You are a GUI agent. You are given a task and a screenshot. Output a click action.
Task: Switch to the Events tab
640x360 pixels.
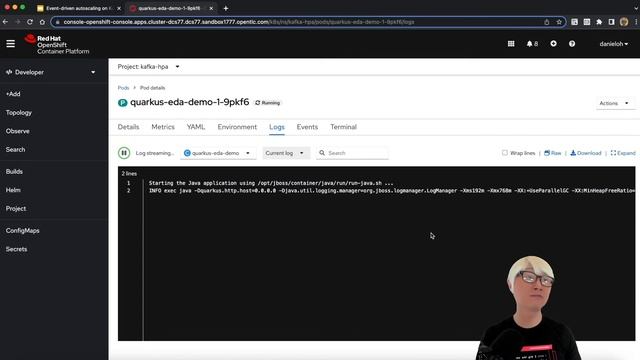click(x=307, y=127)
